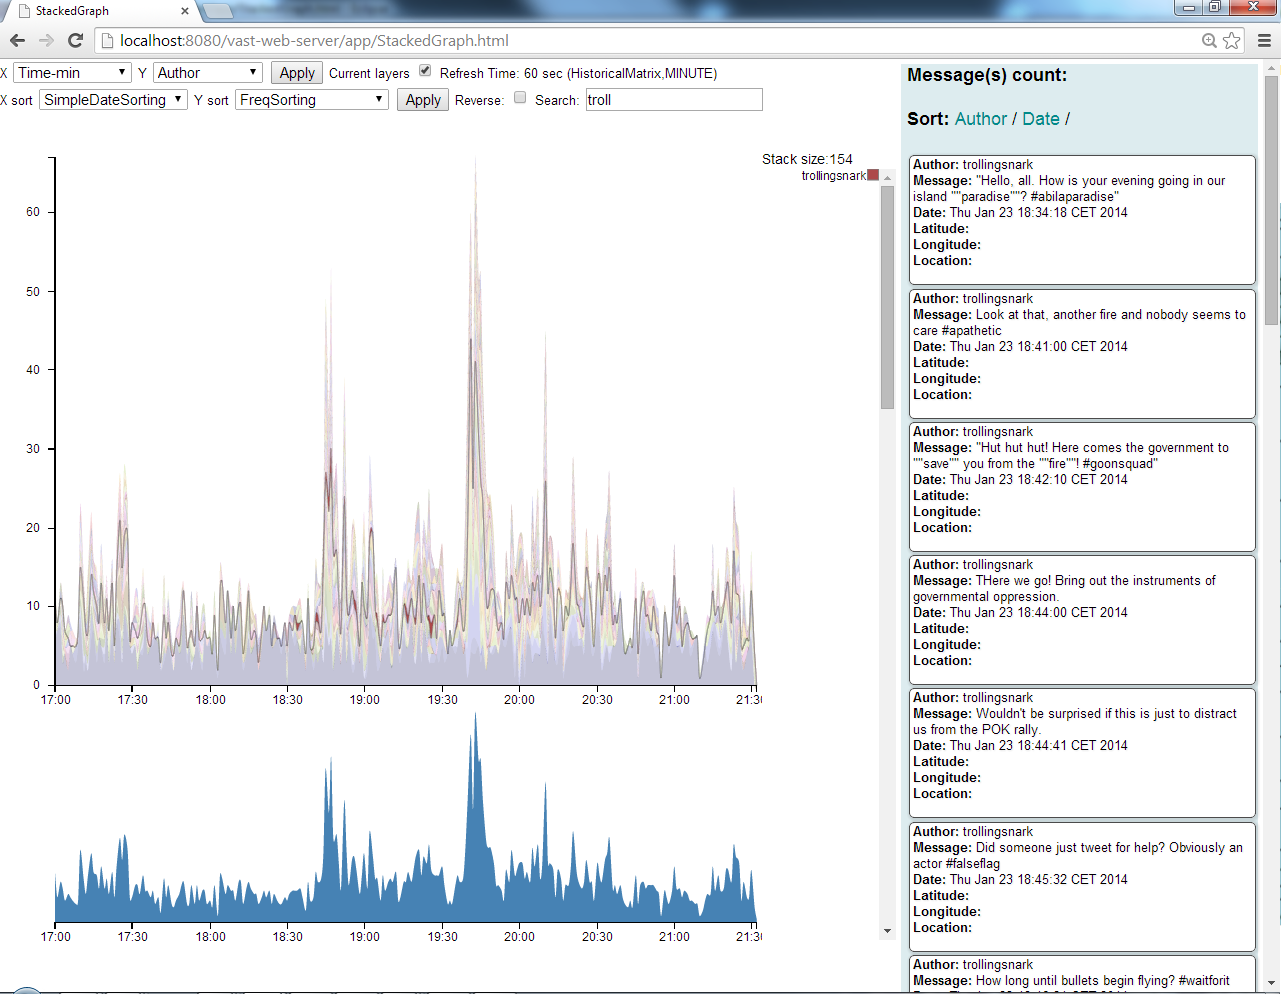Open the X axis Time-min dropdown
The height and width of the screenshot is (994, 1281).
[x=72, y=73]
